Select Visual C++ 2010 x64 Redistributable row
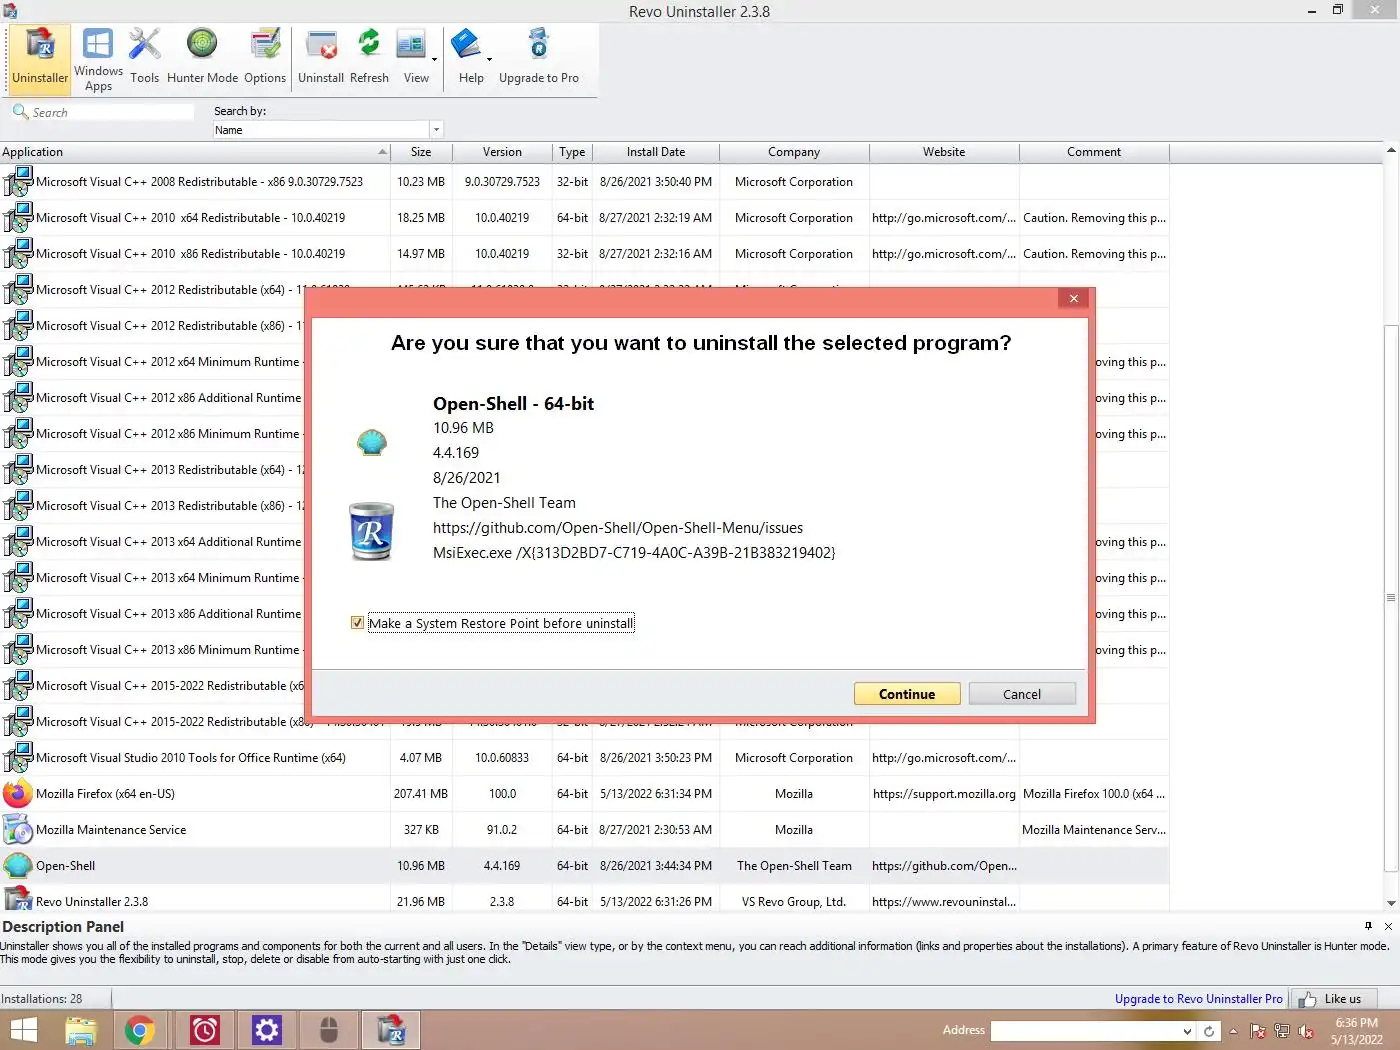Image resolution: width=1400 pixels, height=1050 pixels. 585,218
